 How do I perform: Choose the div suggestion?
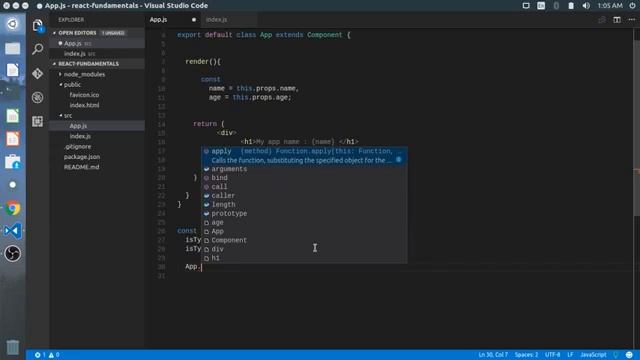click(304, 249)
